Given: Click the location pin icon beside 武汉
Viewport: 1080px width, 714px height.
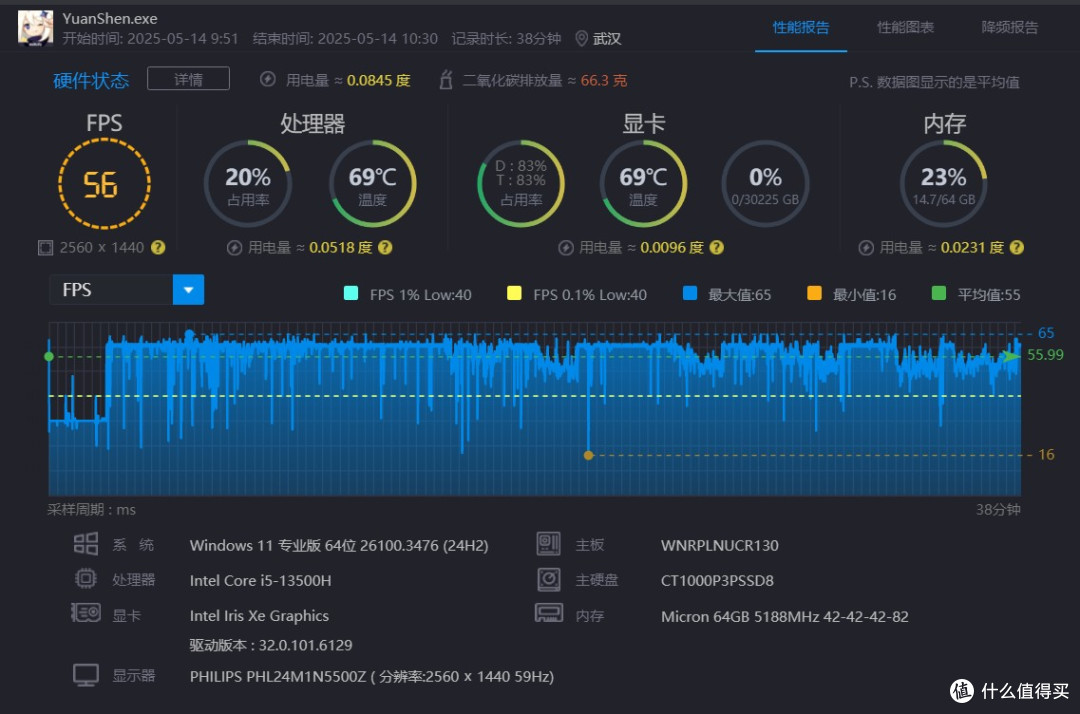Looking at the screenshot, I should click(x=581, y=39).
